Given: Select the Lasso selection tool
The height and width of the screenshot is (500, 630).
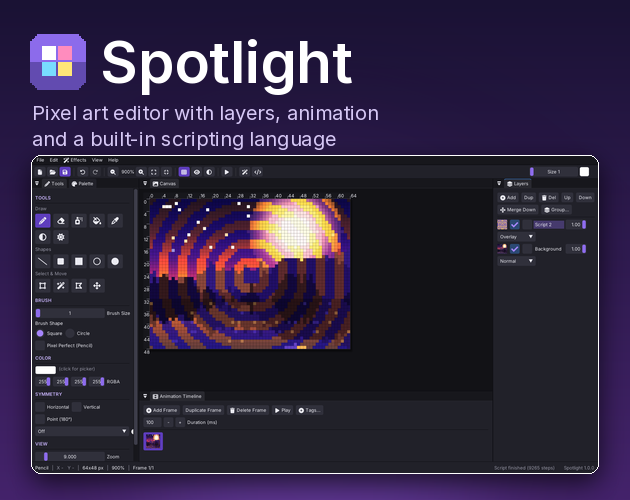Looking at the screenshot, I should click(79, 286).
